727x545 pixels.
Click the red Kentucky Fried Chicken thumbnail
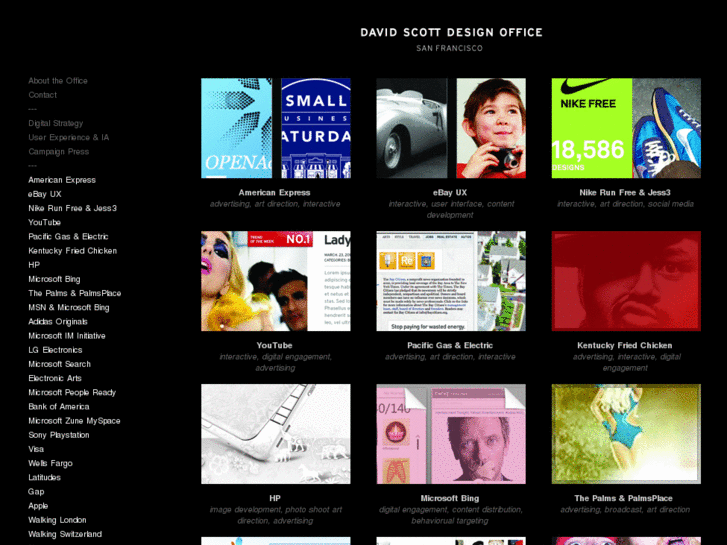(625, 281)
